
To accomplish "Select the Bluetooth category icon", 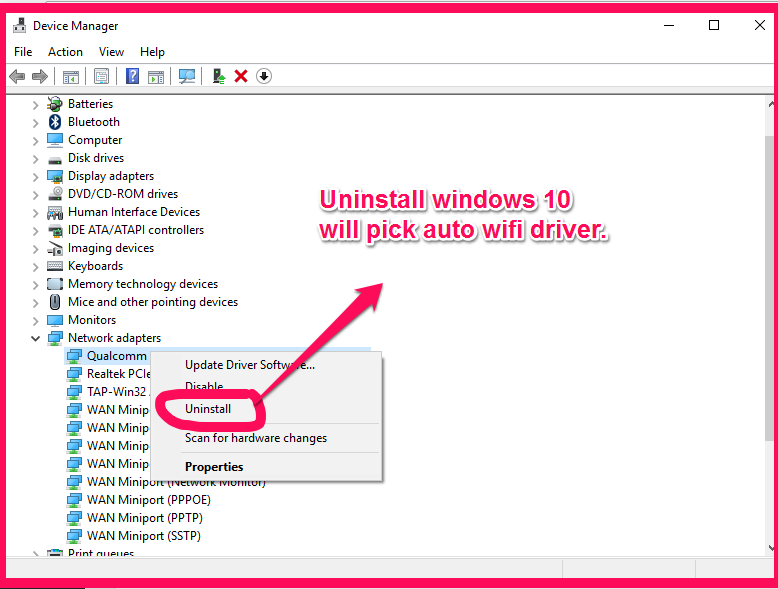I will pos(55,122).
